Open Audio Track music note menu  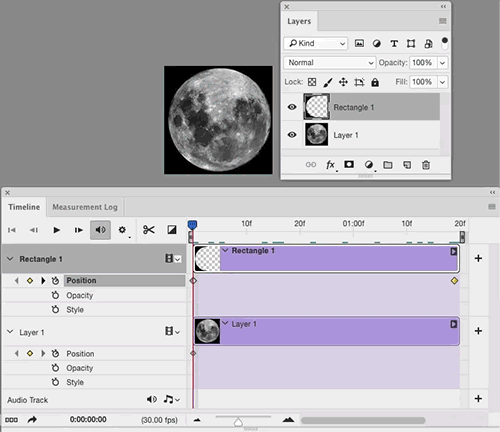coord(171,399)
